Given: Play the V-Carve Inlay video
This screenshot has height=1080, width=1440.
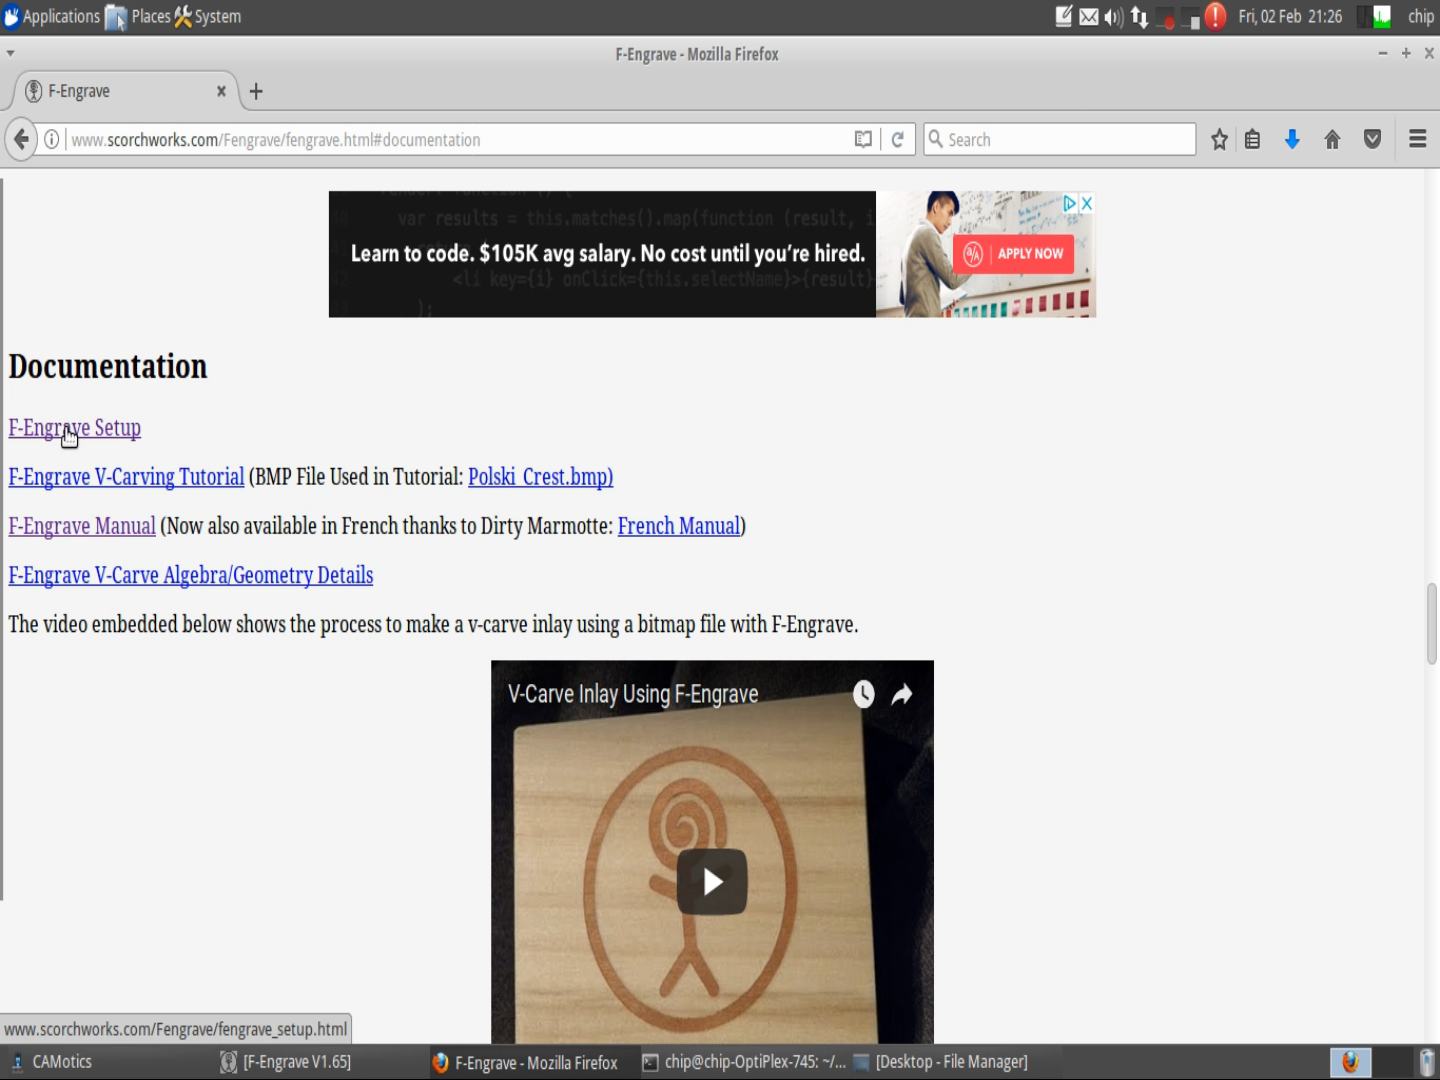Looking at the screenshot, I should click(711, 881).
